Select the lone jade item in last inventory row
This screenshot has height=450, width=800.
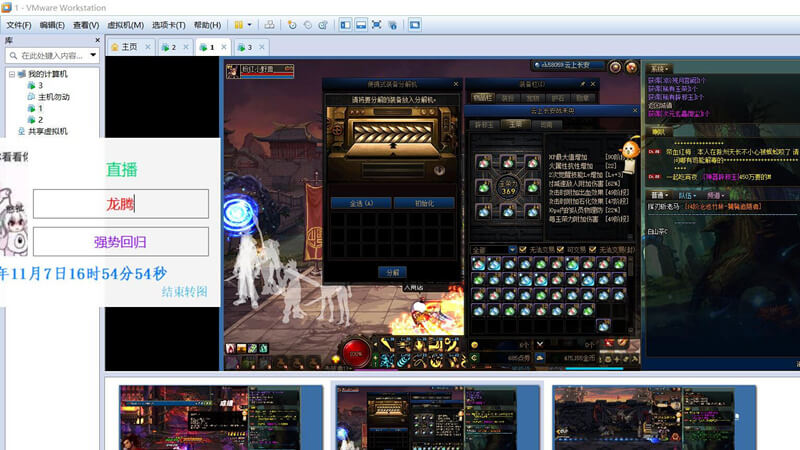[603, 325]
